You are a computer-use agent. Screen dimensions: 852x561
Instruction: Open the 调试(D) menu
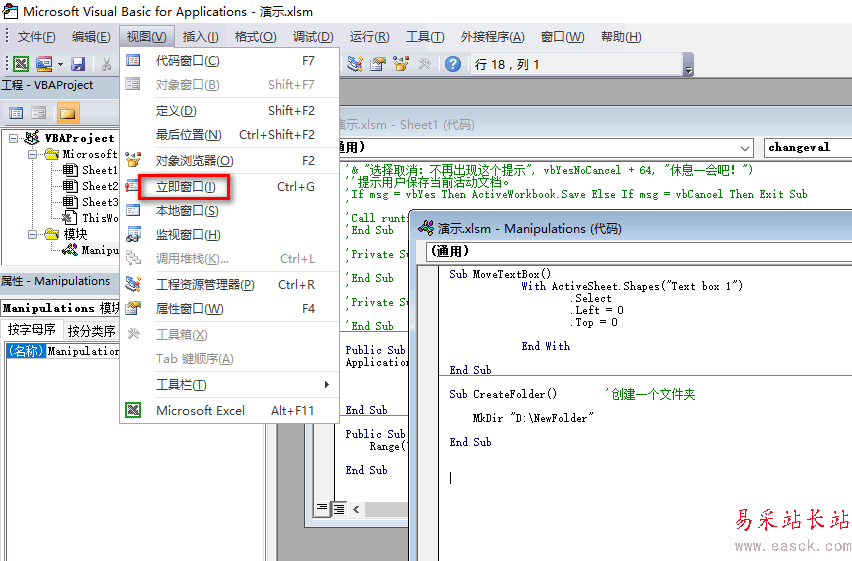tap(313, 36)
